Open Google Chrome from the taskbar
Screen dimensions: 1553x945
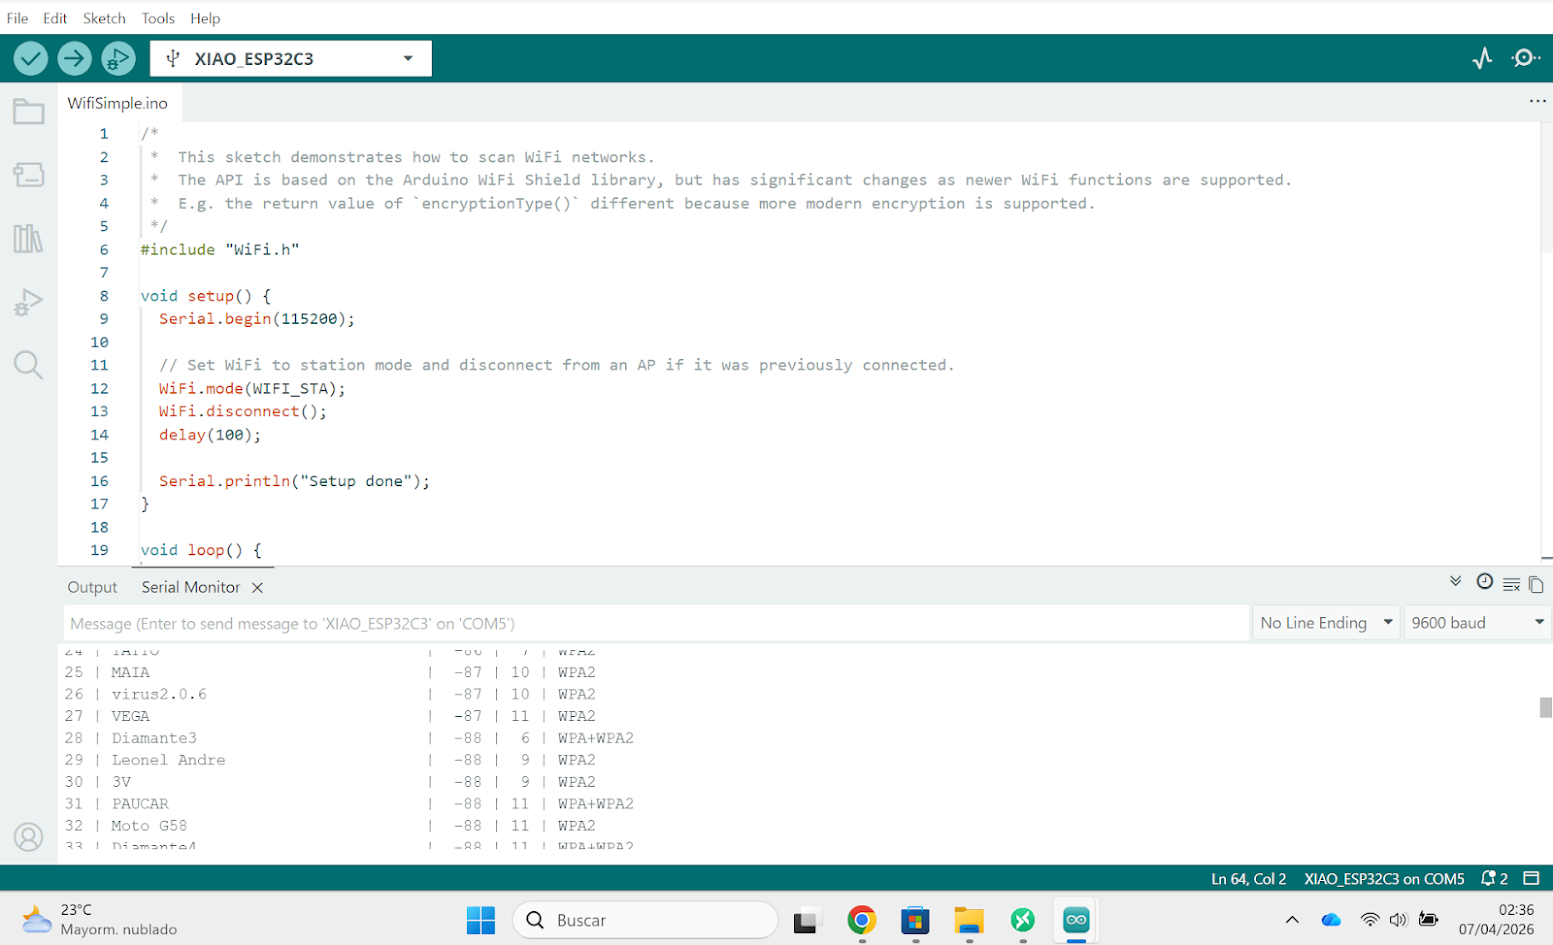tap(861, 920)
